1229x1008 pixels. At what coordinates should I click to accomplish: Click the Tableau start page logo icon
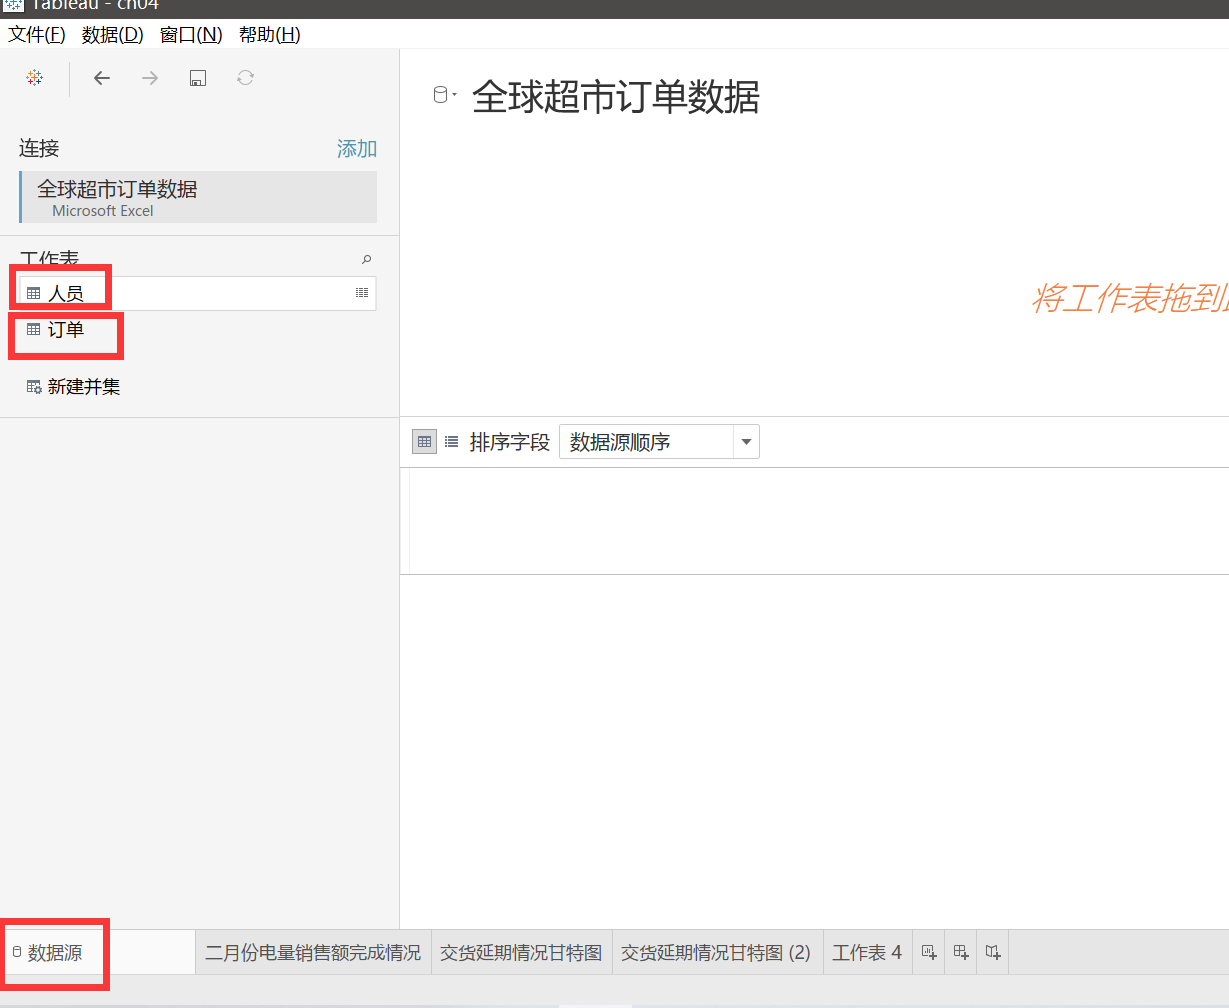(35, 78)
